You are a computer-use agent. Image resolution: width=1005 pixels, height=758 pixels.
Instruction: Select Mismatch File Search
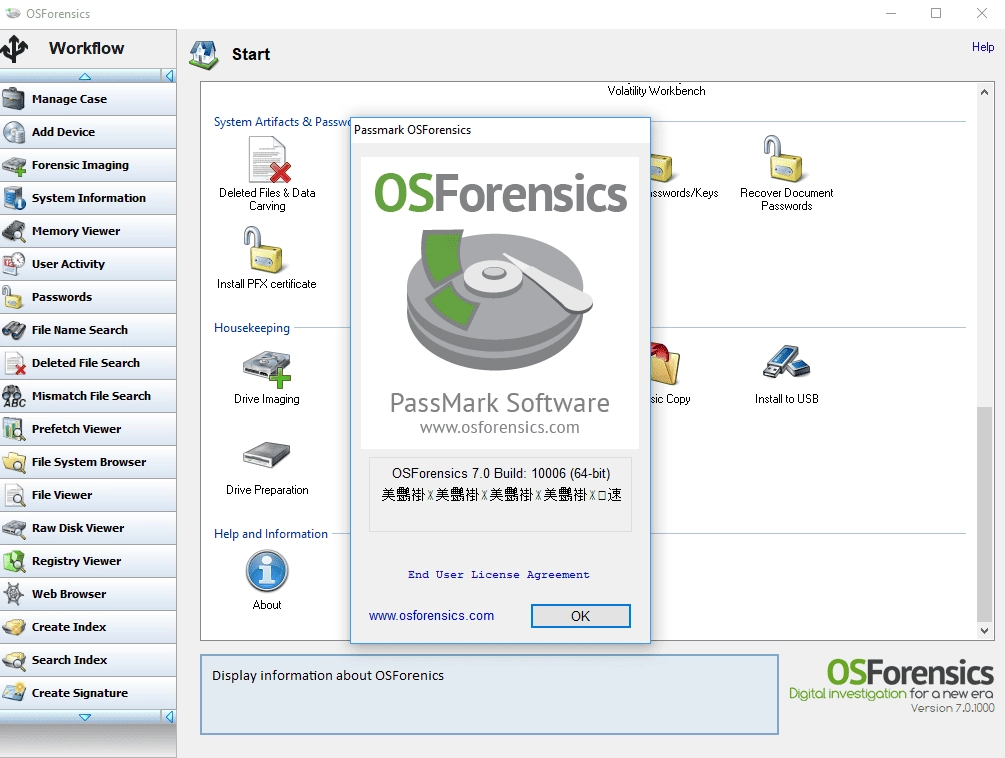click(88, 396)
